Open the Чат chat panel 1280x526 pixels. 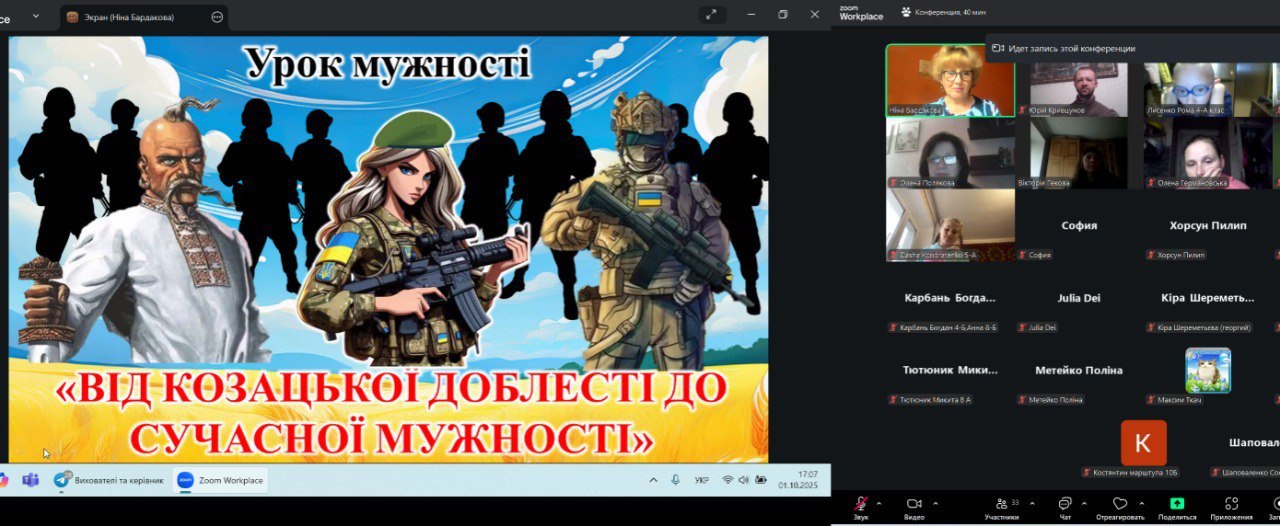click(x=1065, y=504)
